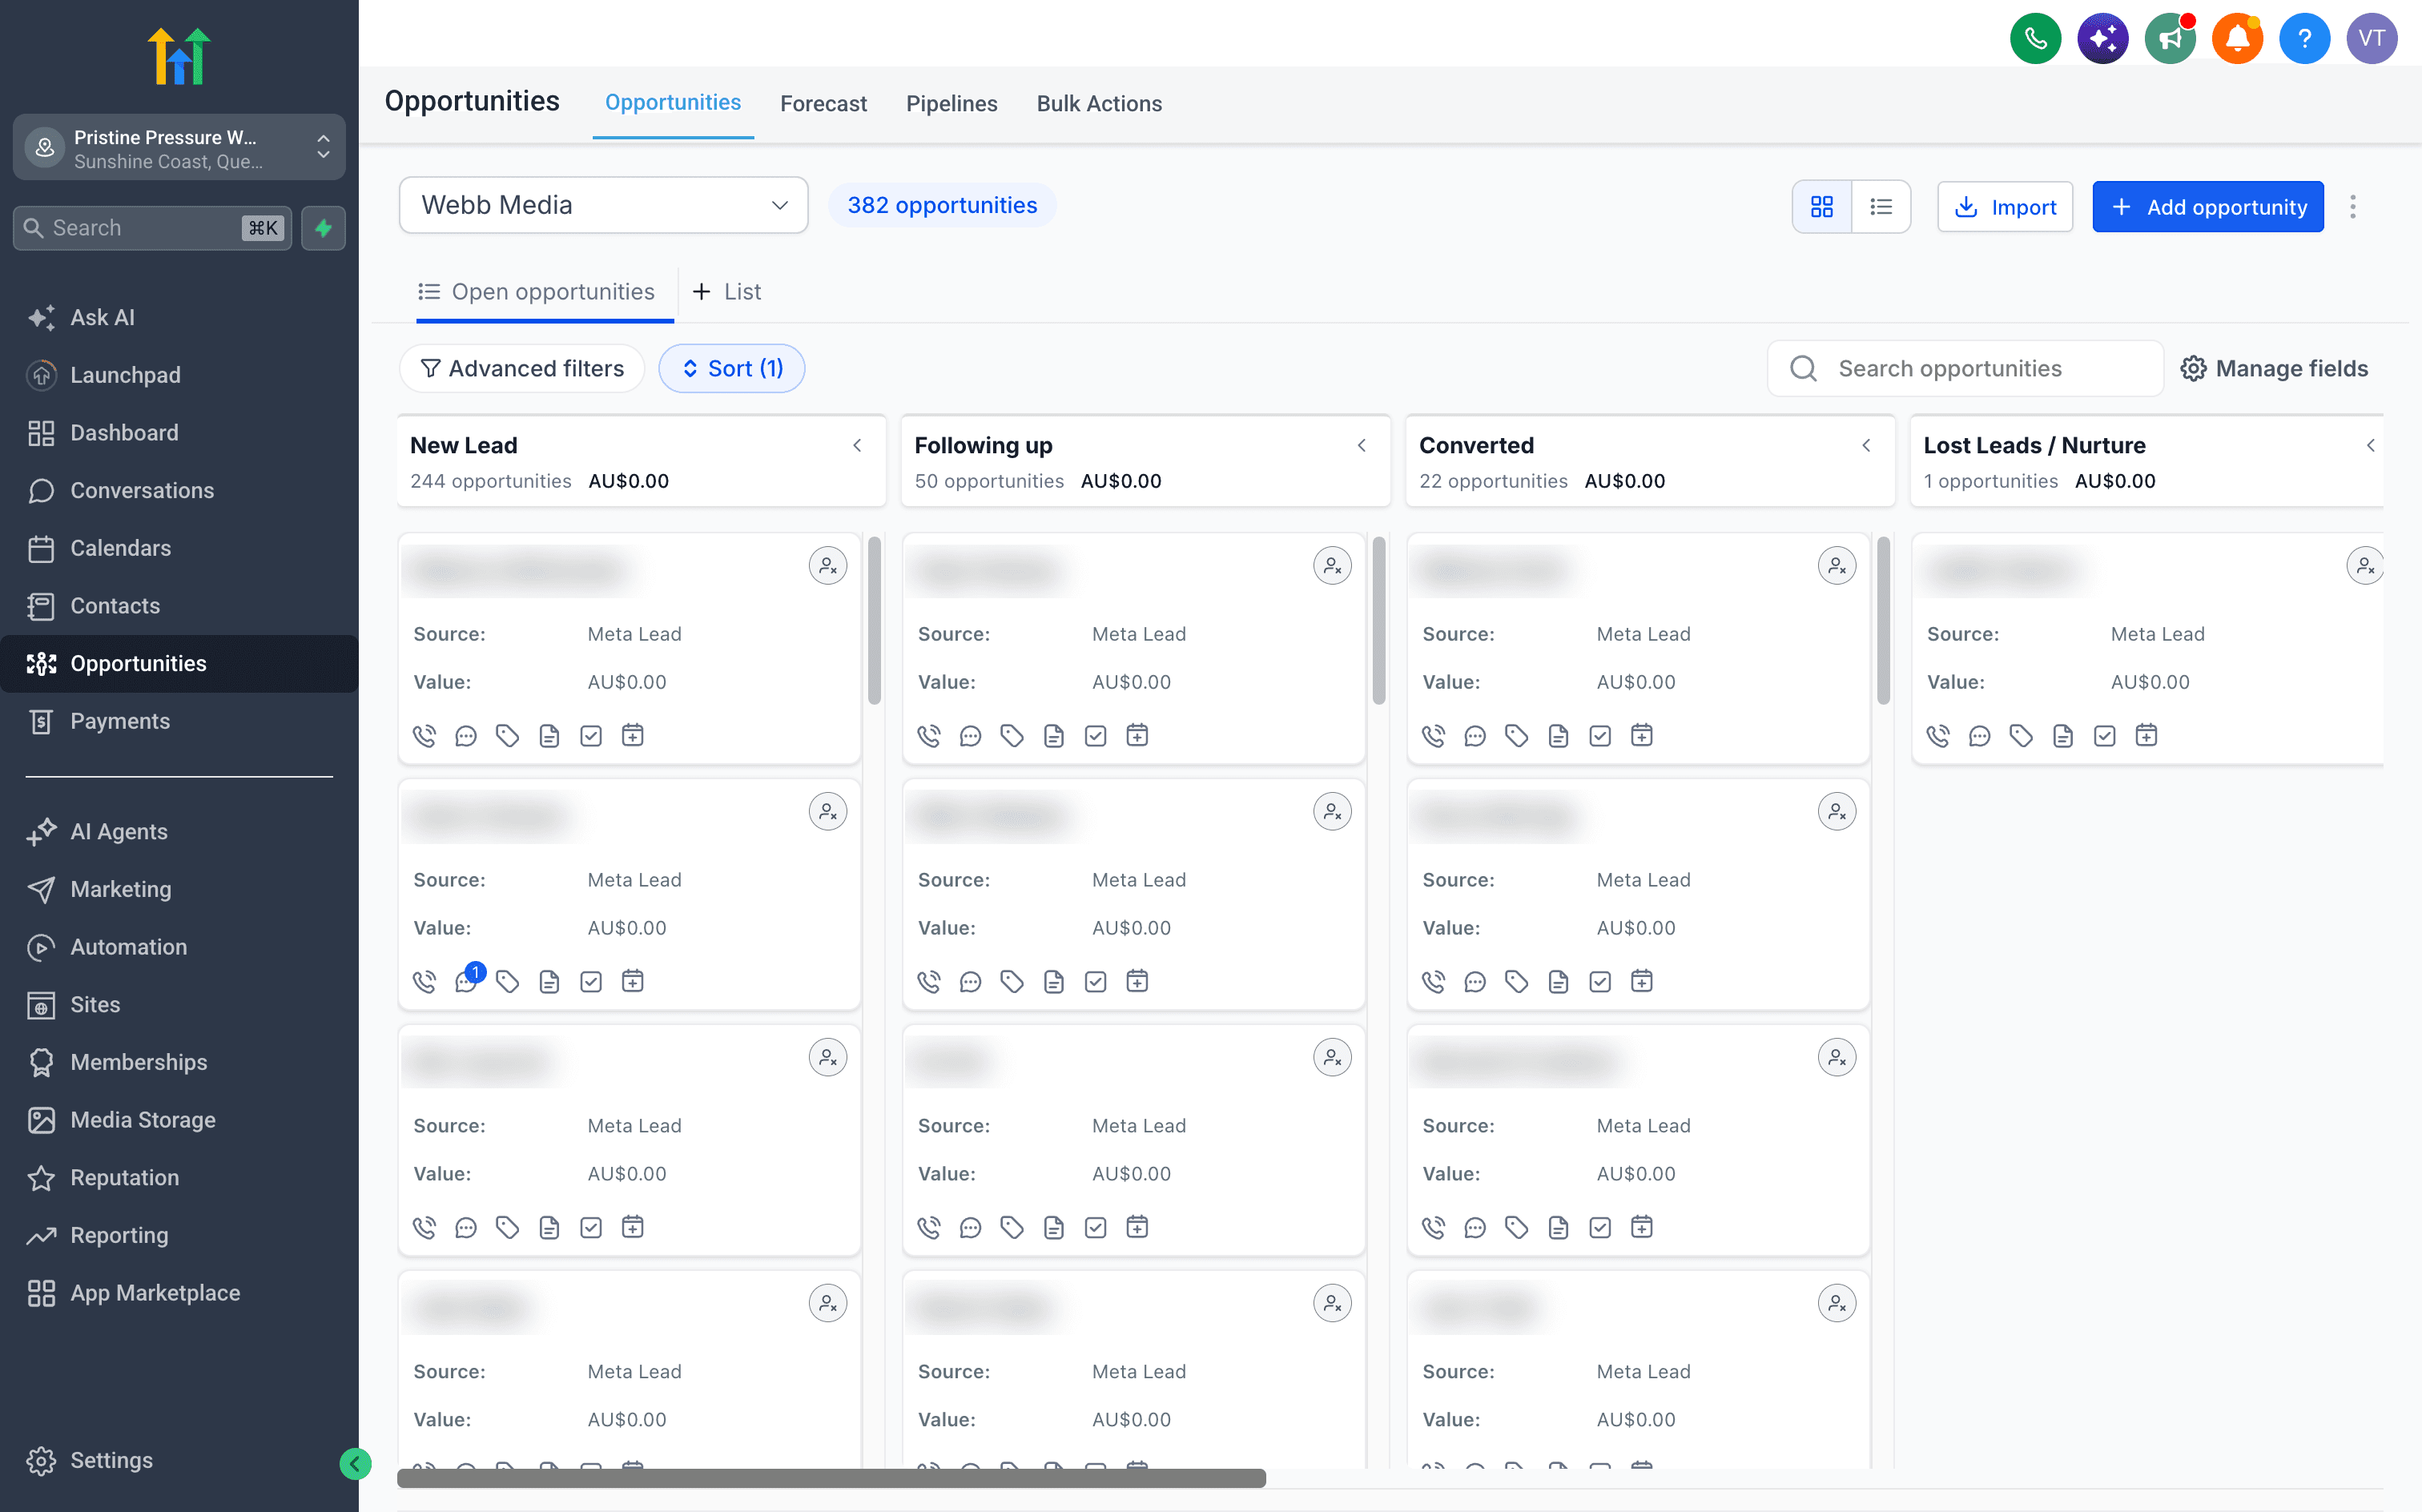The height and width of the screenshot is (1512, 2422).
Task: Click appointment calendar icon on first Converted card
Action: [x=1641, y=735]
